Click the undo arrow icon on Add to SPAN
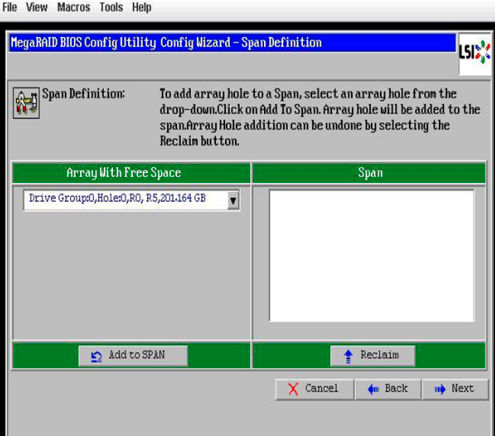The width and height of the screenshot is (495, 436). 96,356
